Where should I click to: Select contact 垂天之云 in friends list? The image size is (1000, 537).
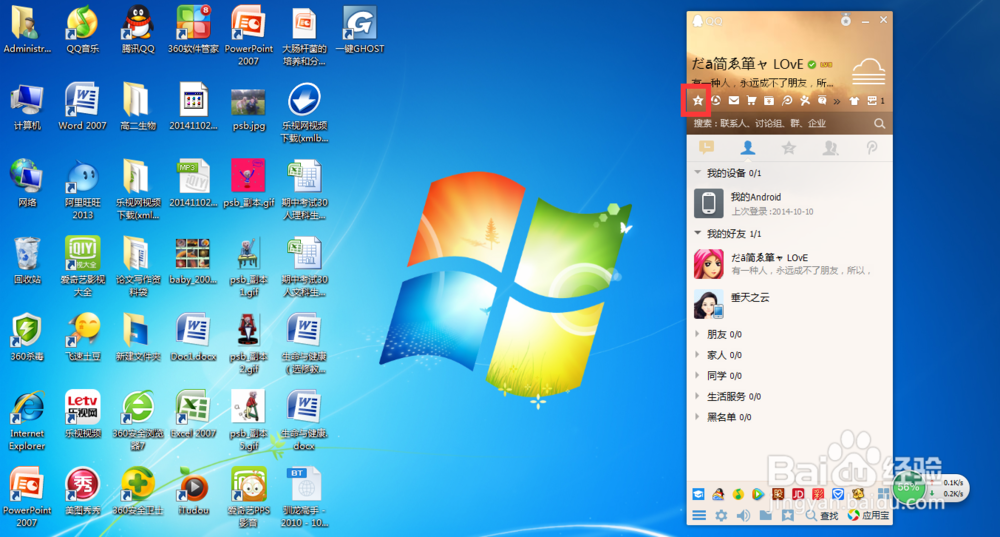click(790, 304)
